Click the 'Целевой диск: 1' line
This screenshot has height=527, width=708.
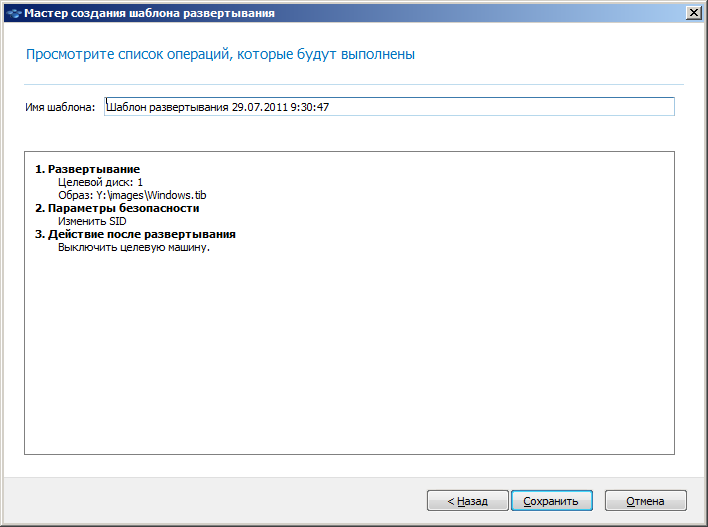coord(100,182)
